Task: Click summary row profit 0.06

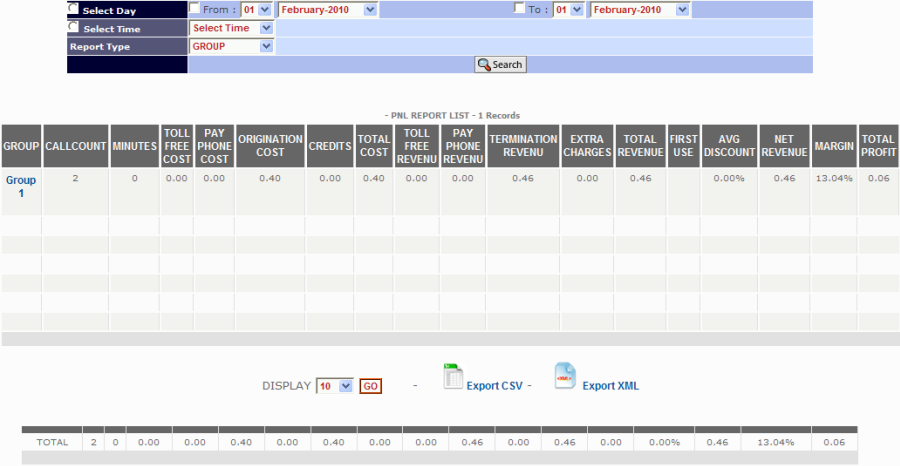Action: [835, 442]
